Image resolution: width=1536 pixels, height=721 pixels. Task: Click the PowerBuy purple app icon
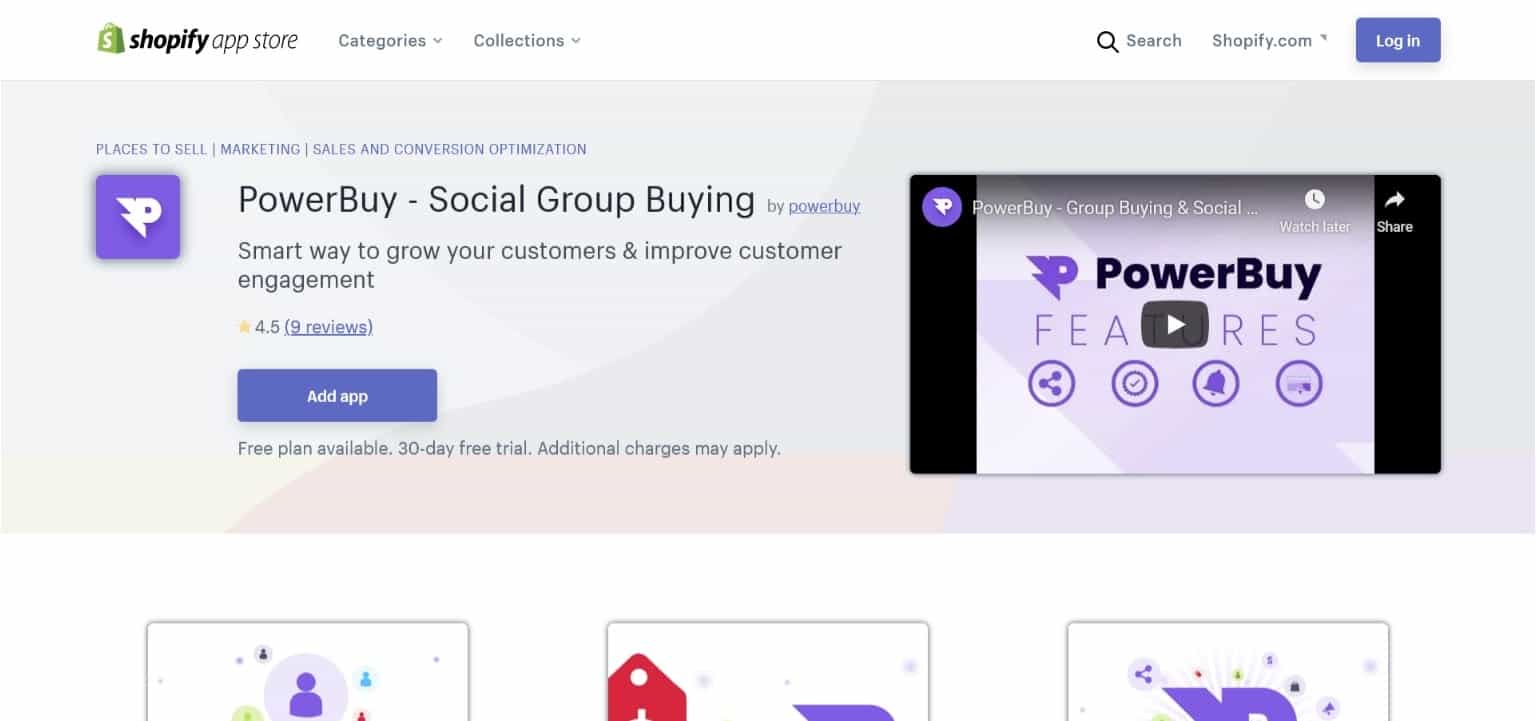138,217
